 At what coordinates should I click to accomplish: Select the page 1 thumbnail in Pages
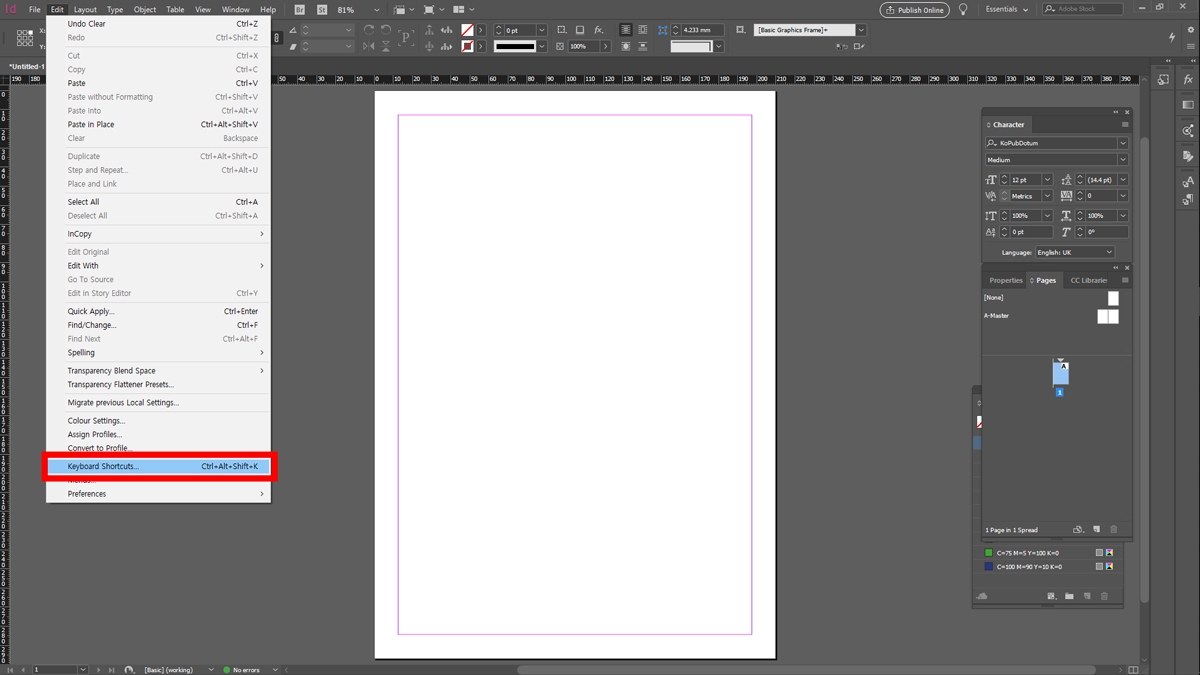[x=1060, y=373]
